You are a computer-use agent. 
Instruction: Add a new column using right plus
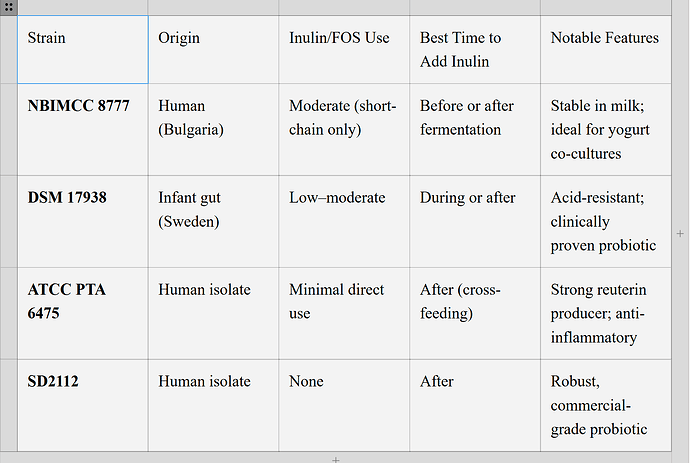(680, 232)
